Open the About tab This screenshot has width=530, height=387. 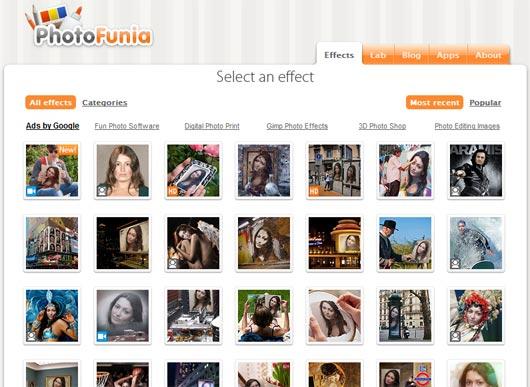488,55
